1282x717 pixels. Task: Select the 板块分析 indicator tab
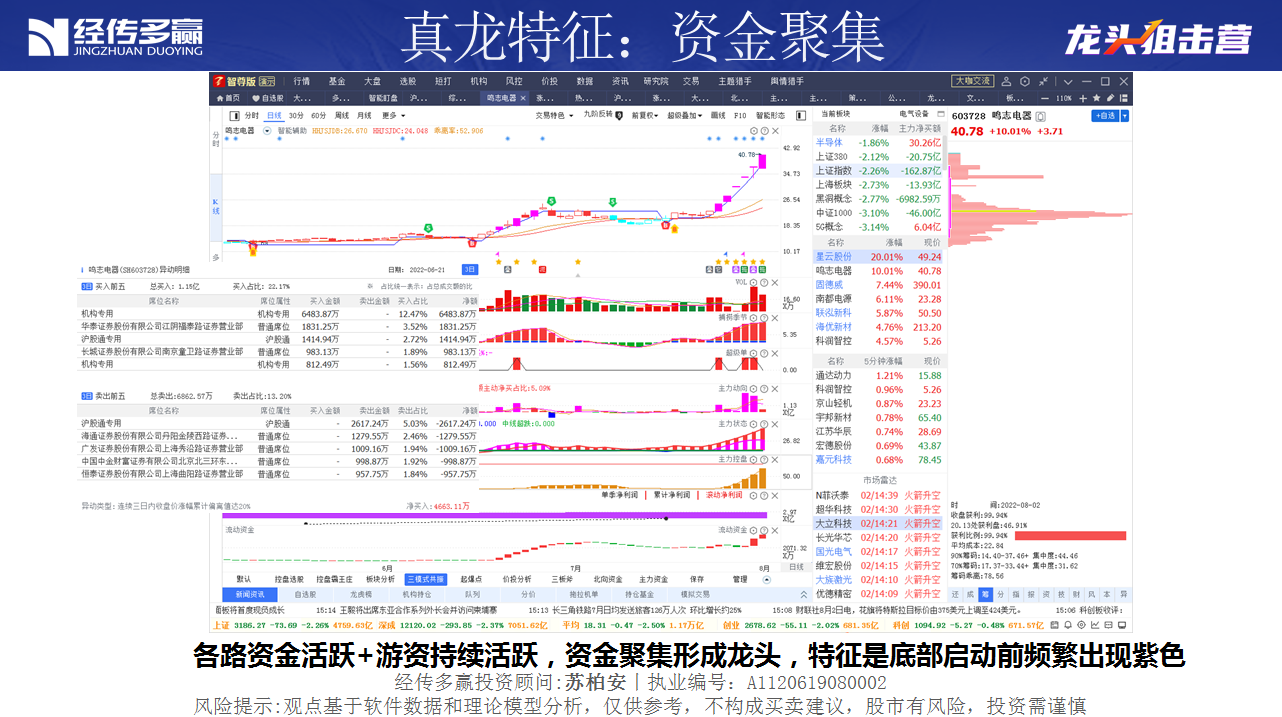click(x=380, y=579)
